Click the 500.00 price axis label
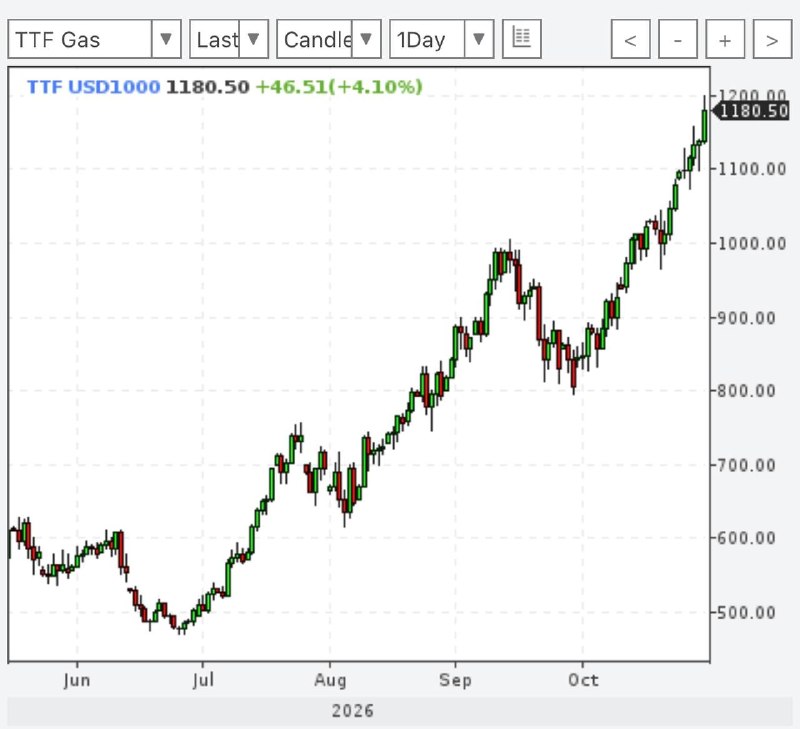This screenshot has width=800, height=729. click(746, 612)
